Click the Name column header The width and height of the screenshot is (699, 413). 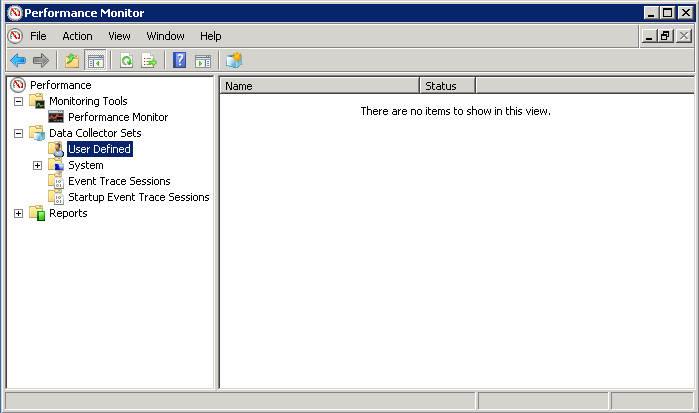(x=318, y=86)
